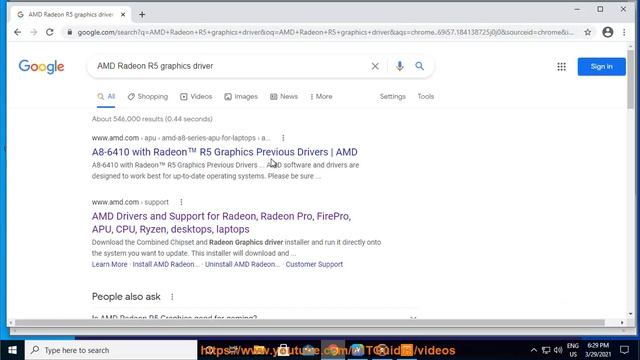
Task: Follow the Customer Support sitelink
Action: (x=314, y=264)
